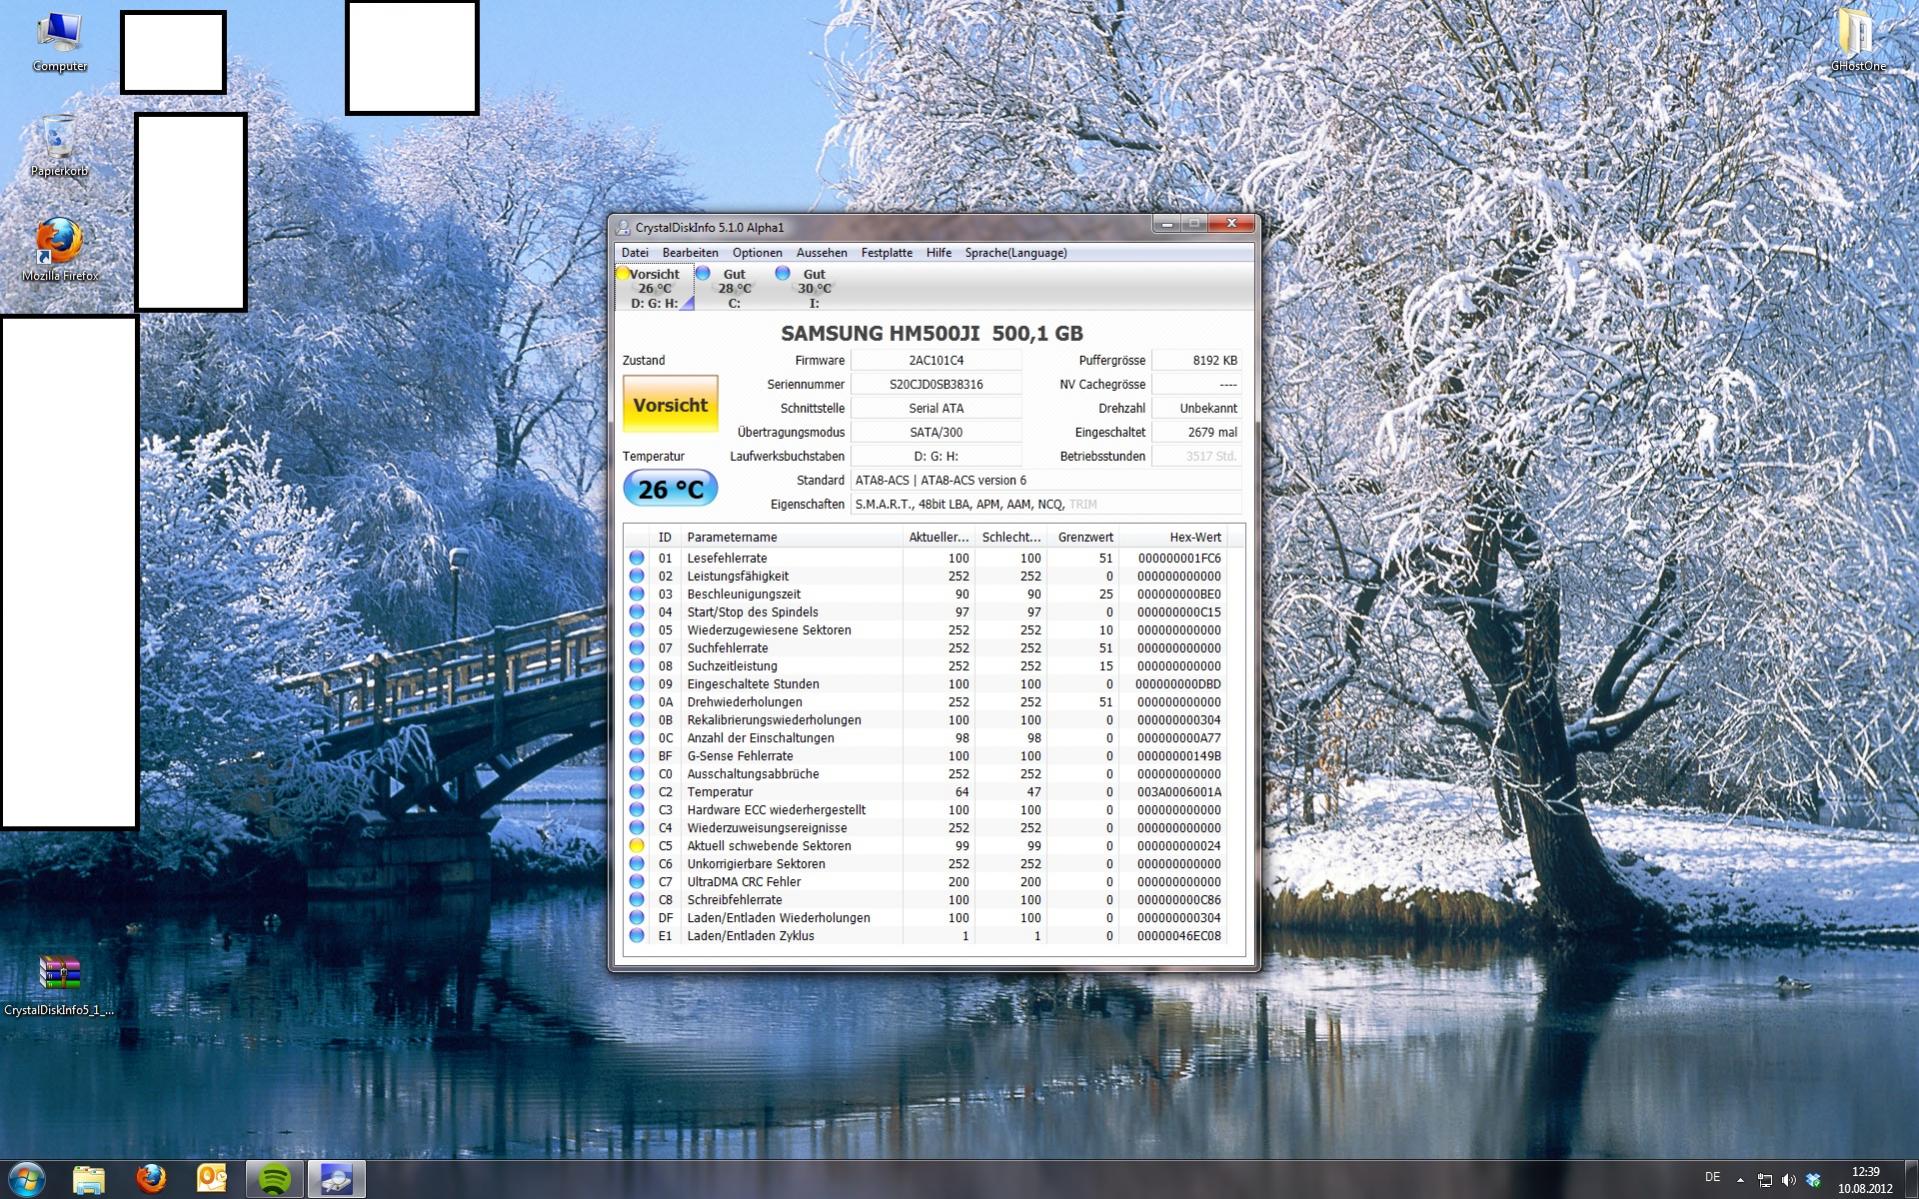The width and height of the screenshot is (1919, 1199).
Task: Open the Hilfe menu
Action: point(939,253)
